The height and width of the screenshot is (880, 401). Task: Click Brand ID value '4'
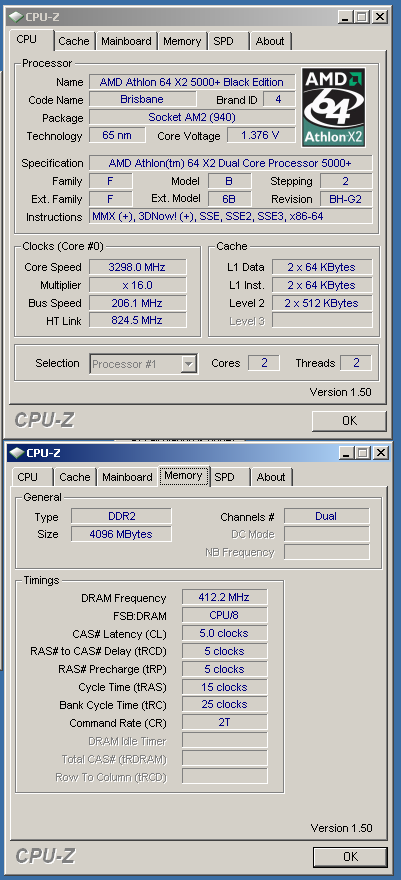coord(279,99)
